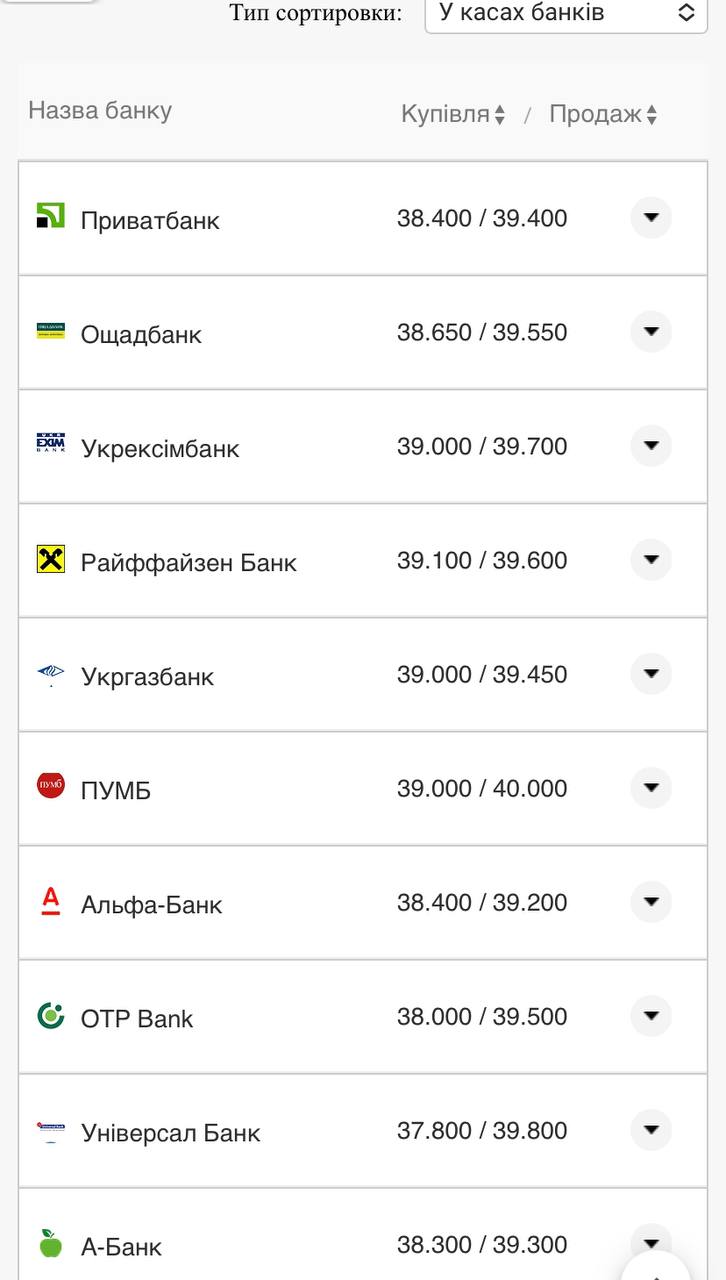Open the sort type dropdown
This screenshot has height=1280, width=726.
pyautogui.click(x=566, y=13)
